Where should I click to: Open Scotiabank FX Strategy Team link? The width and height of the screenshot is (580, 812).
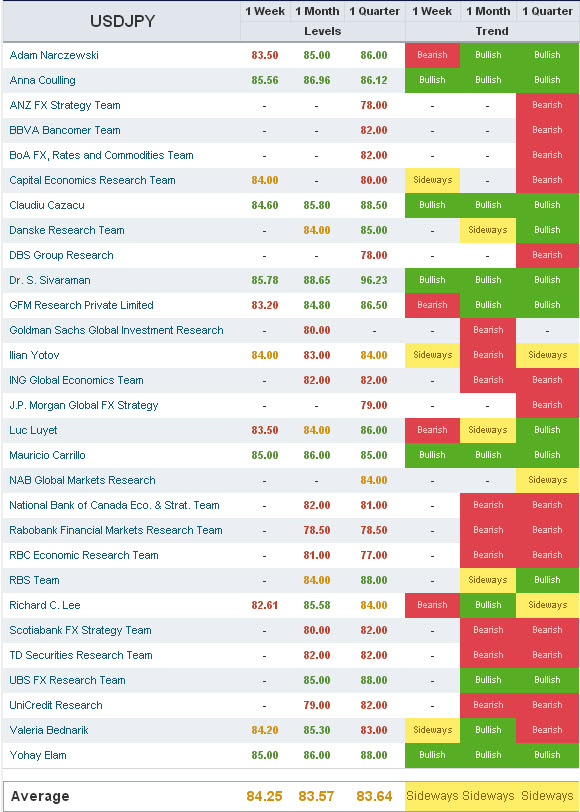[80, 630]
